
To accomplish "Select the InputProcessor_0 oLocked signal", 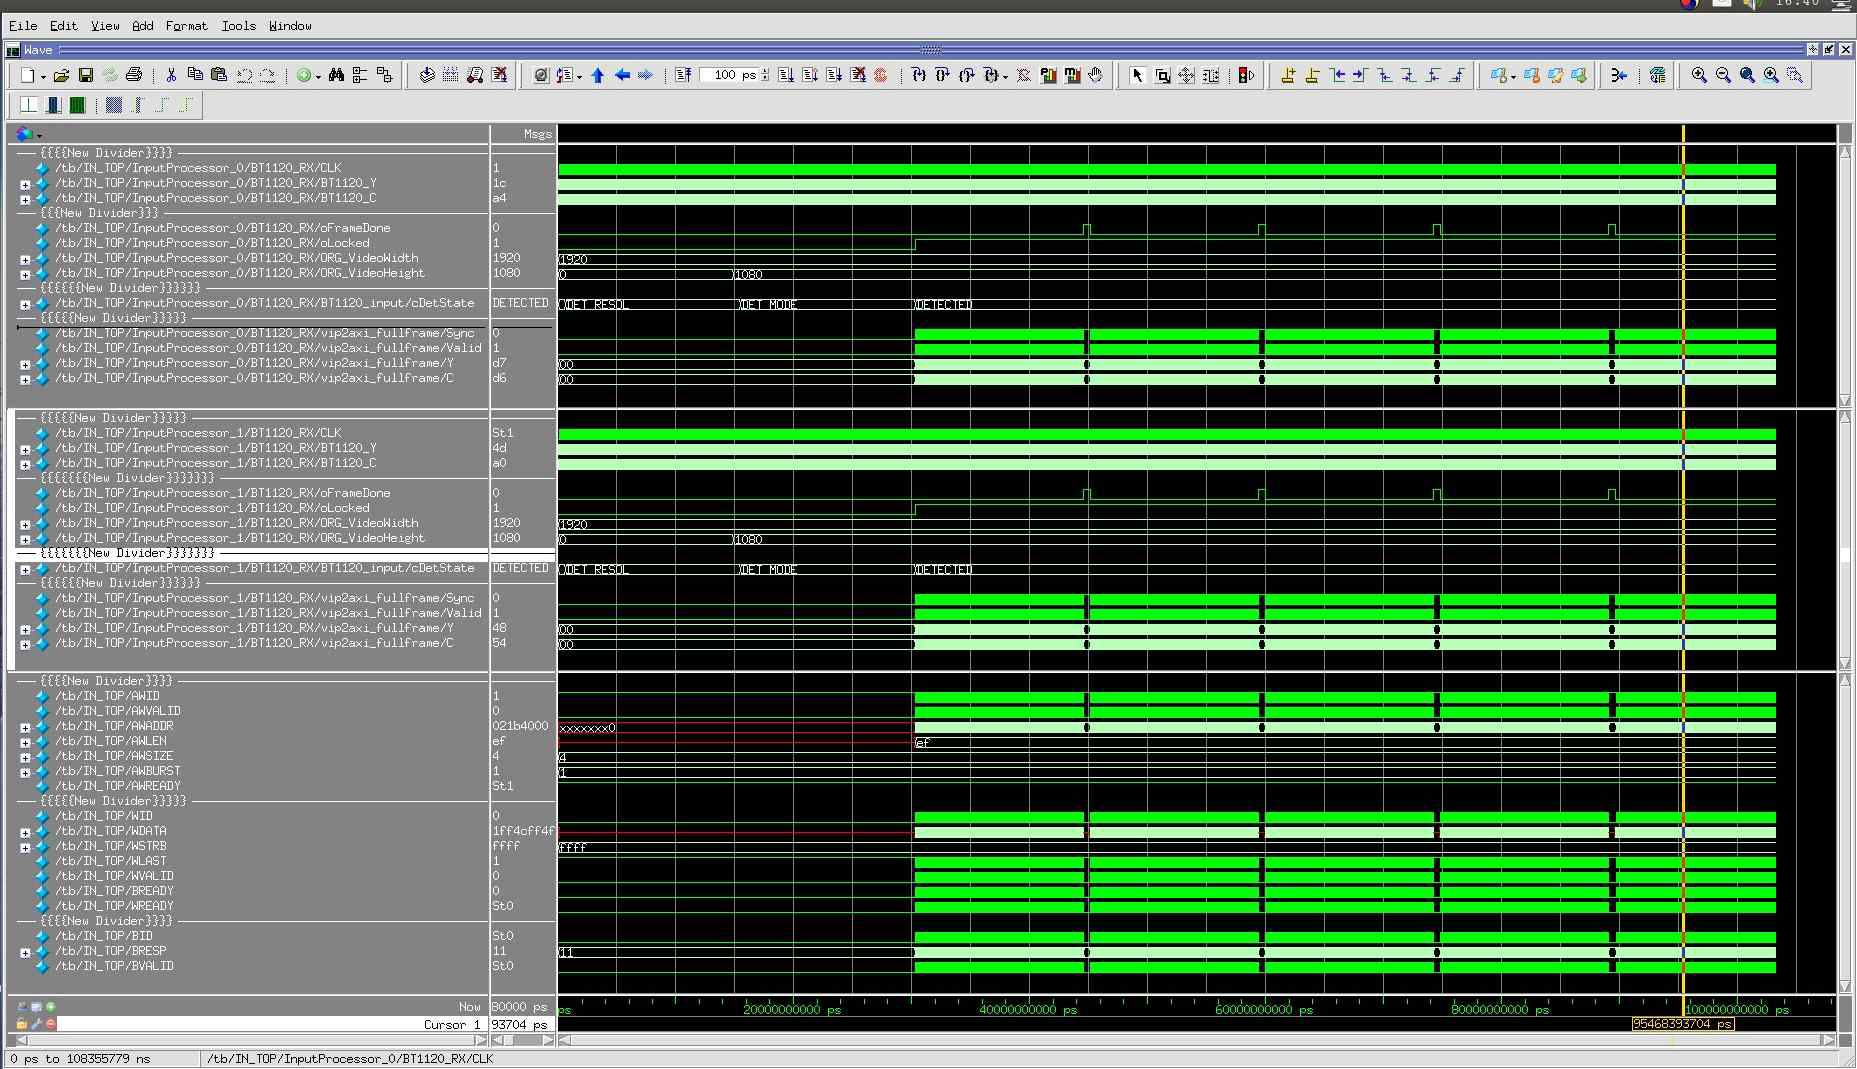I will pyautogui.click(x=212, y=243).
